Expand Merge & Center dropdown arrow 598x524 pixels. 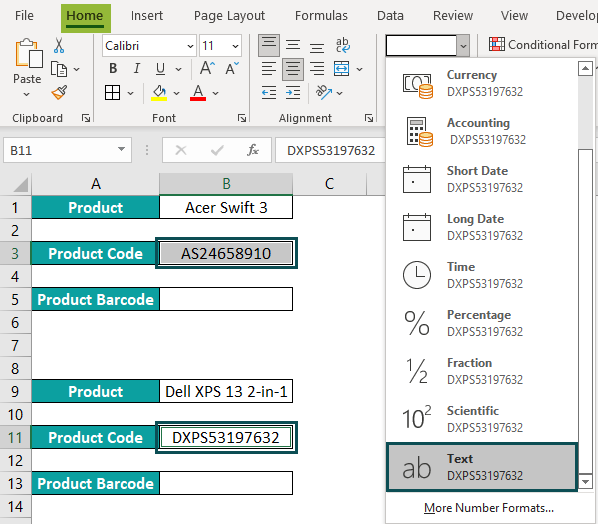click(x=359, y=69)
